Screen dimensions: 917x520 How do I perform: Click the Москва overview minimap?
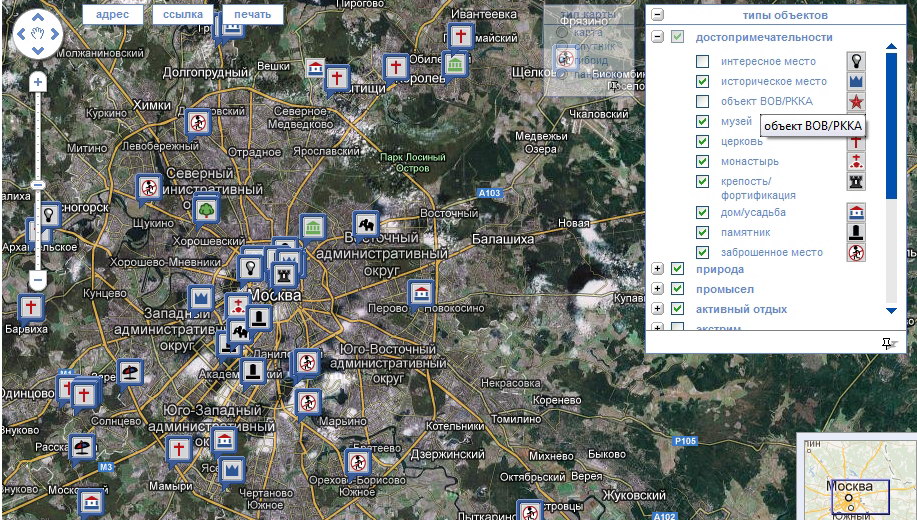(x=855, y=477)
